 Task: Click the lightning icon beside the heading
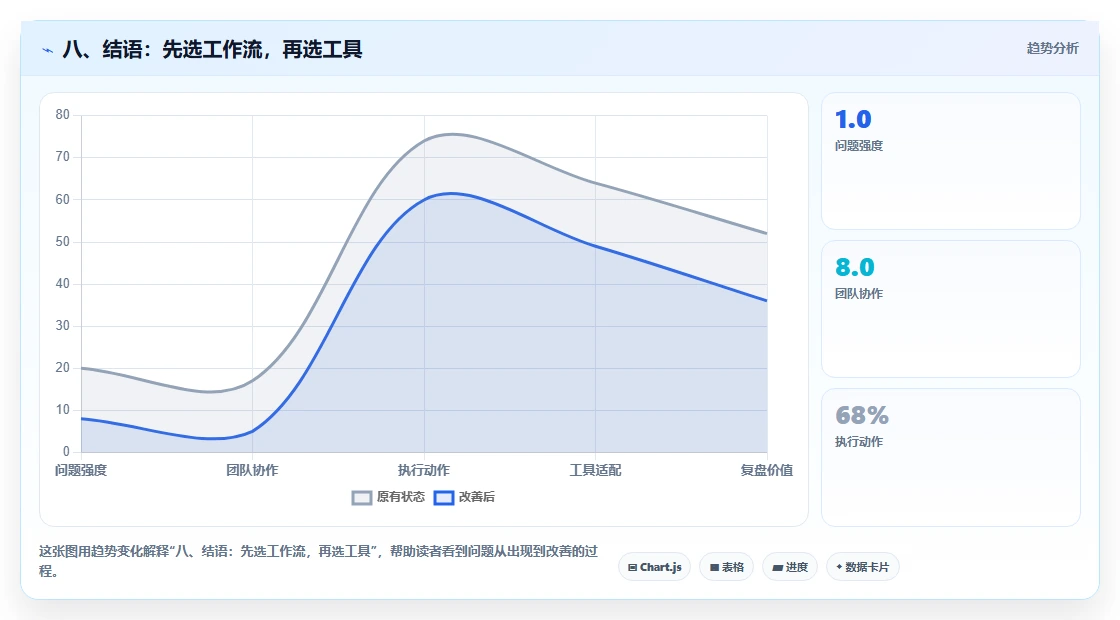[x=48, y=50]
